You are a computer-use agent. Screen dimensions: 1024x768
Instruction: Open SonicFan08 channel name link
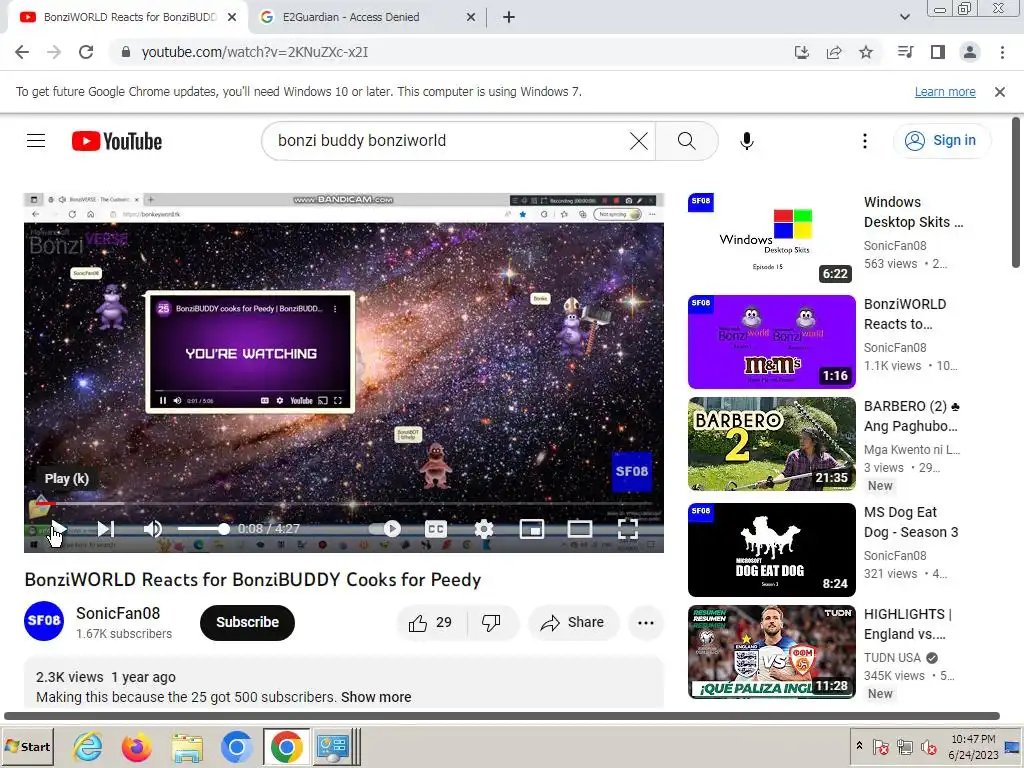pos(118,613)
